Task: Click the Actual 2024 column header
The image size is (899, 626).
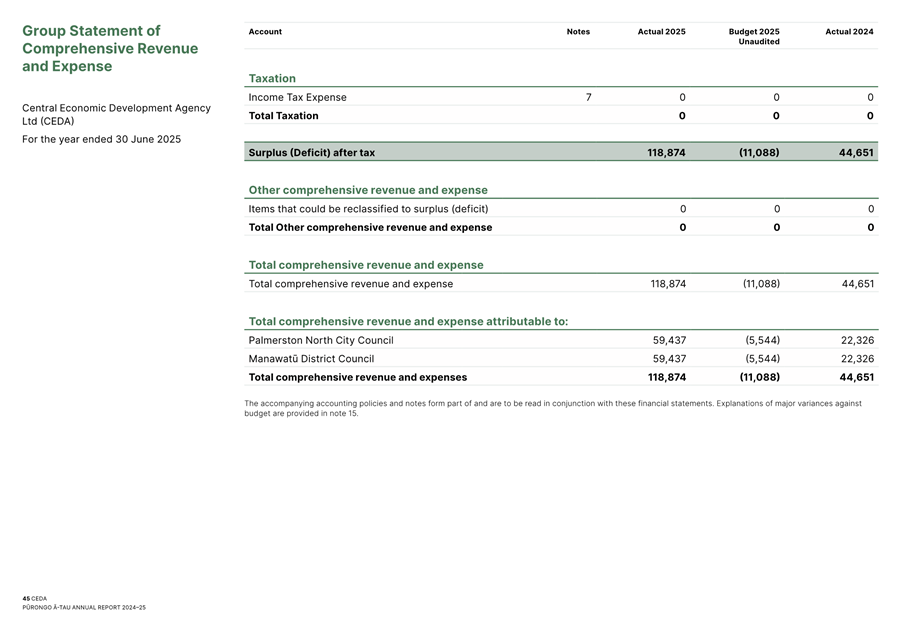Action: coord(849,32)
